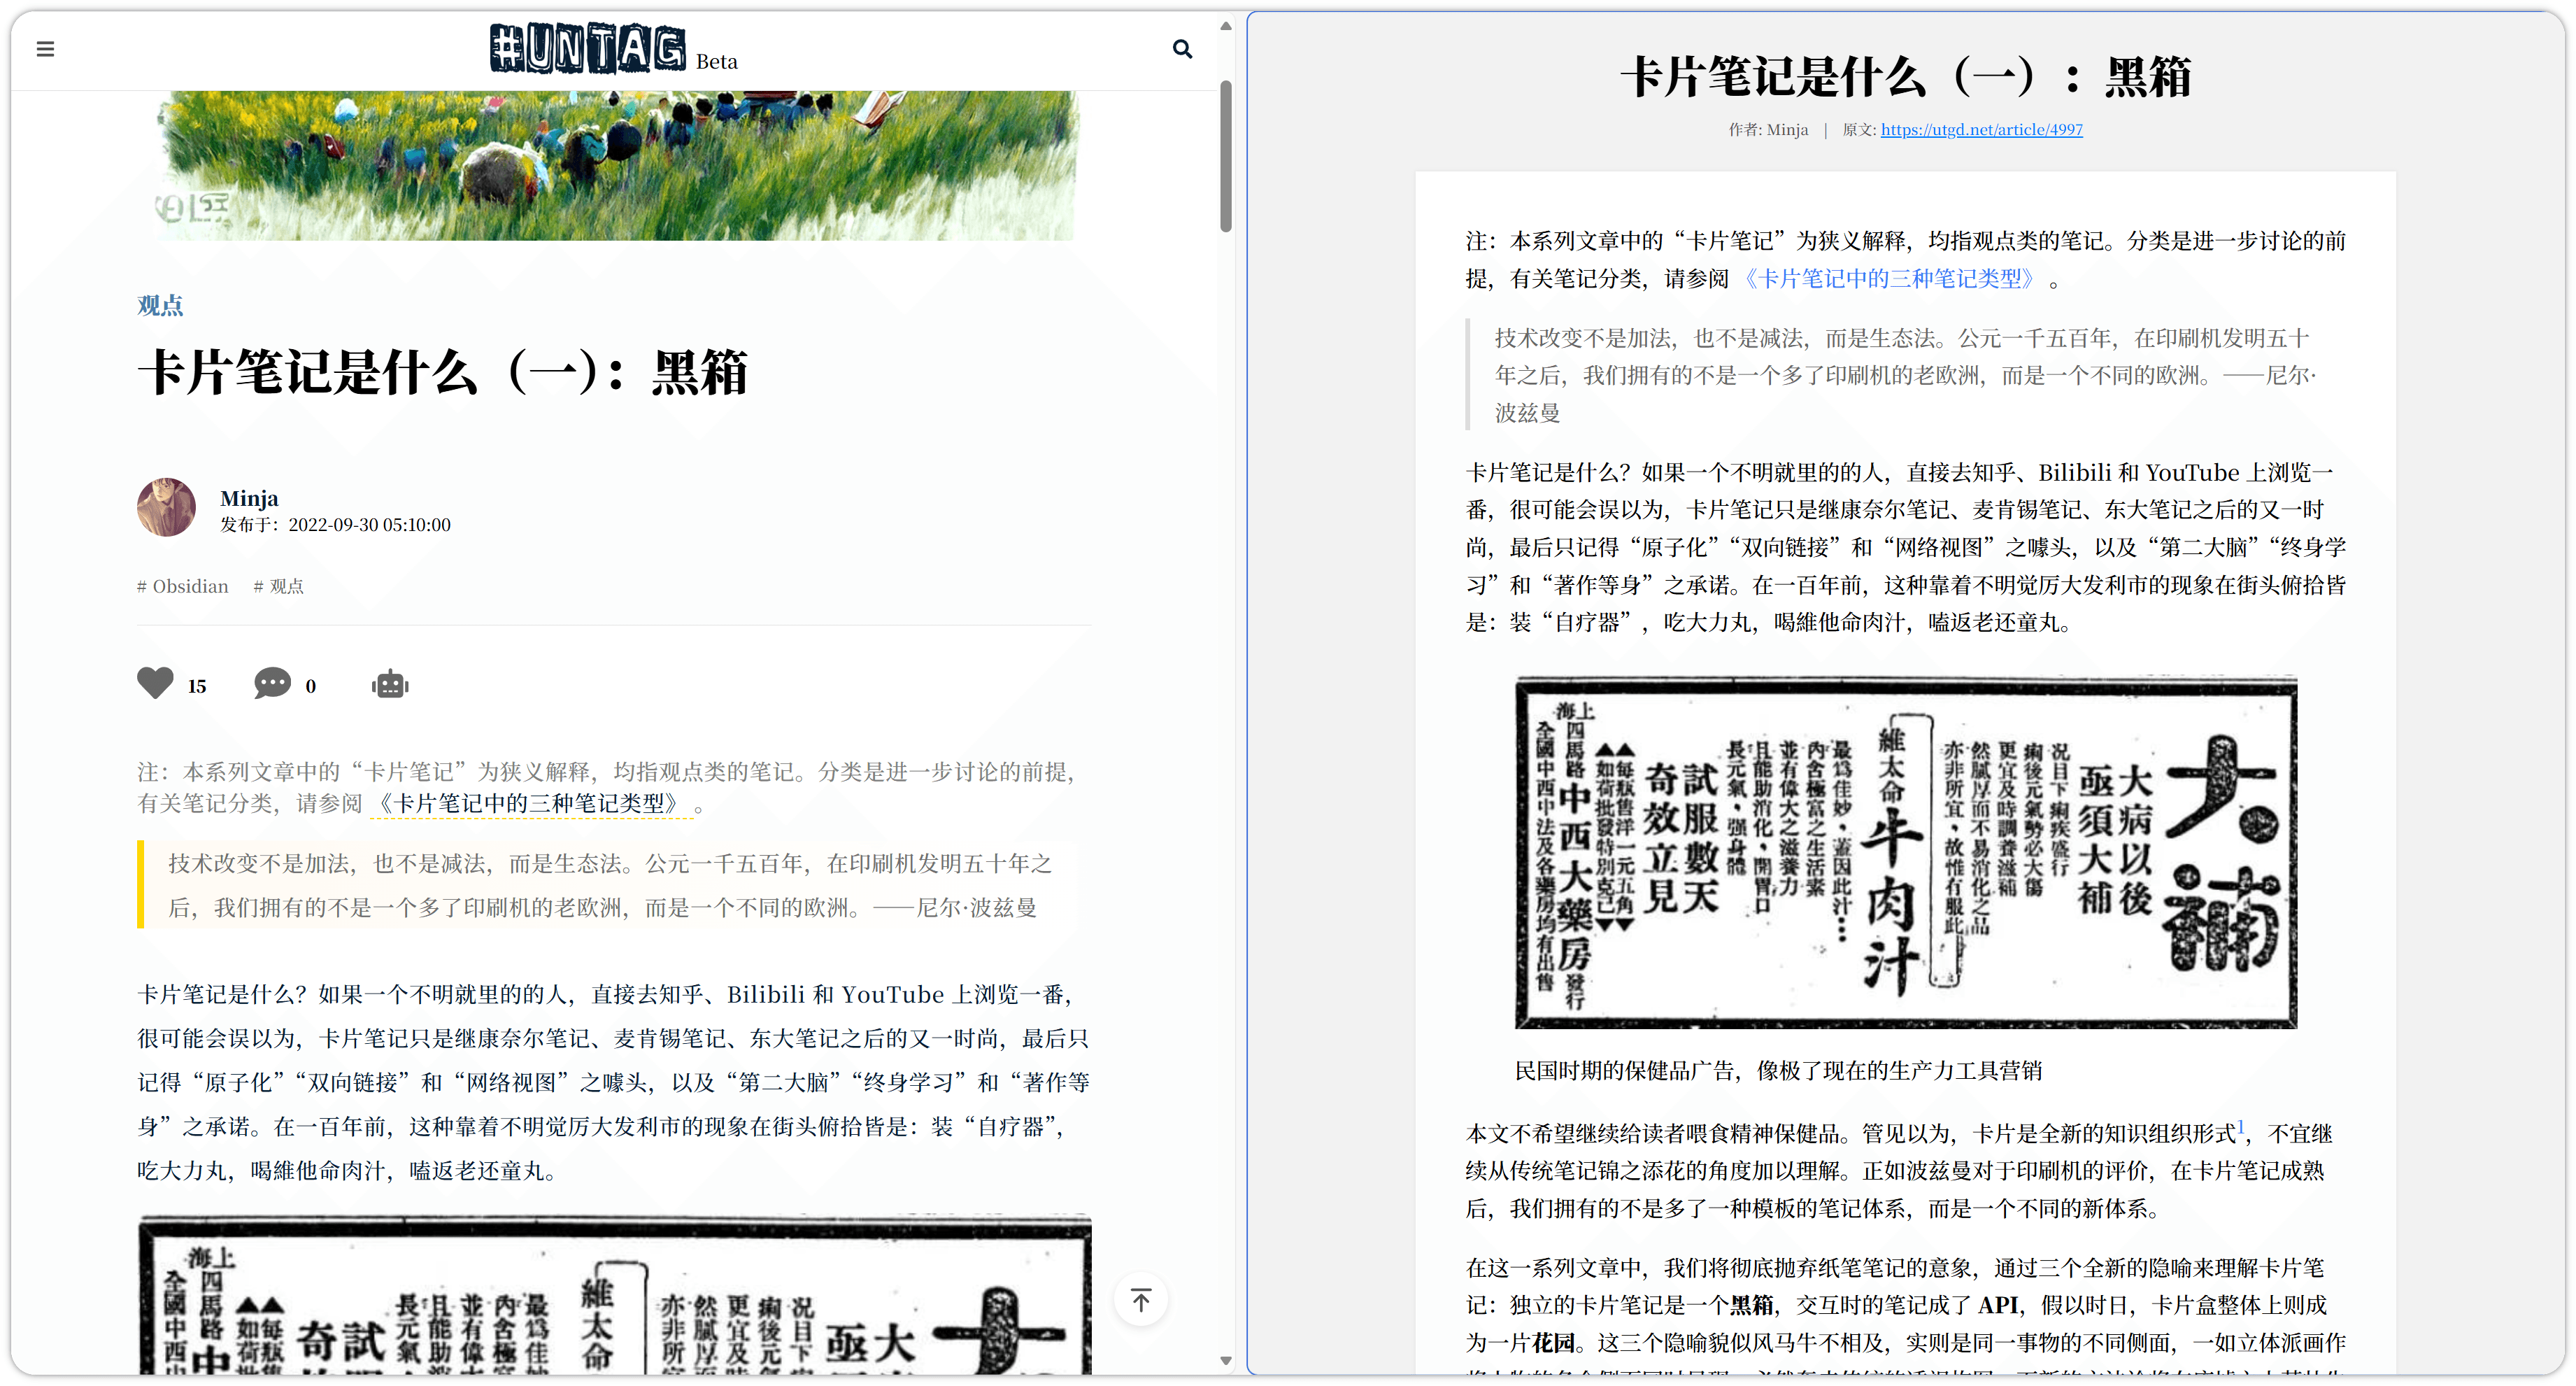
Task: Select the # 观点 tag
Action: 278,586
